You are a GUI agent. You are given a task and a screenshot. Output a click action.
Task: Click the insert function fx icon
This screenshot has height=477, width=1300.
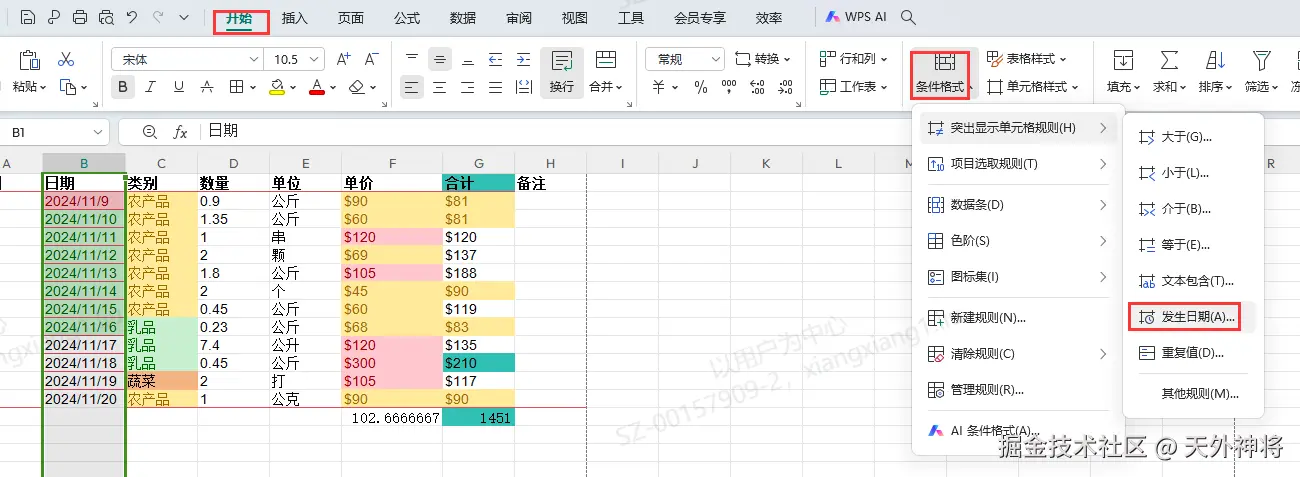[x=180, y=131]
